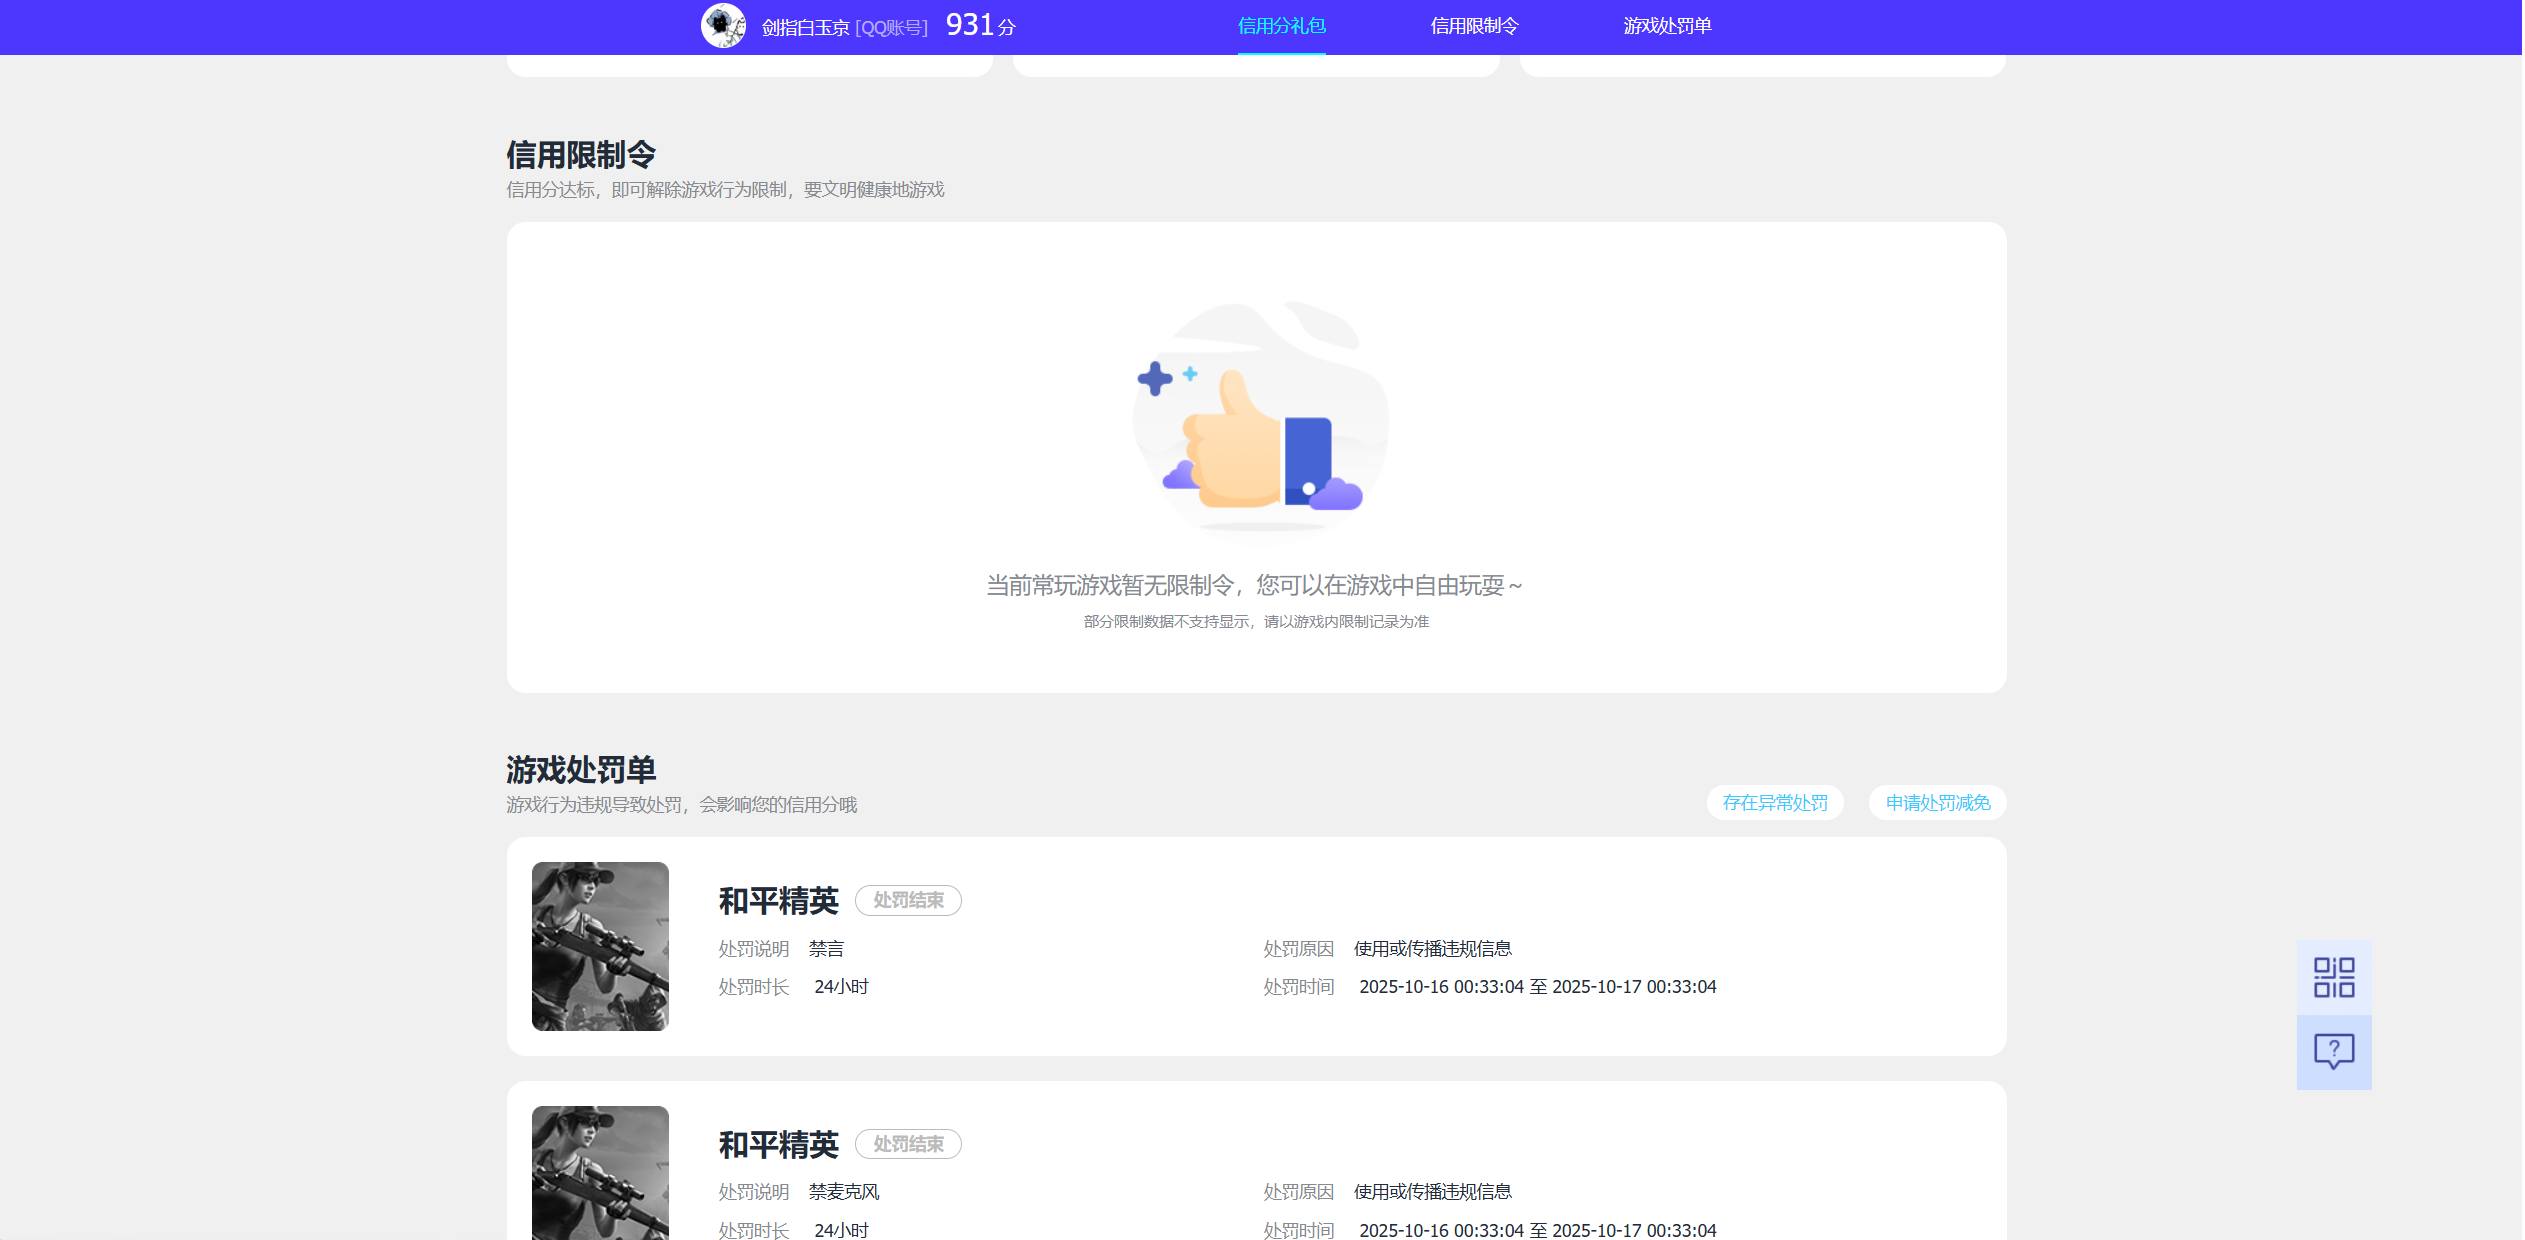Switch to the 信用分礼包 tab
This screenshot has width=2525, height=1240.
point(1281,26)
